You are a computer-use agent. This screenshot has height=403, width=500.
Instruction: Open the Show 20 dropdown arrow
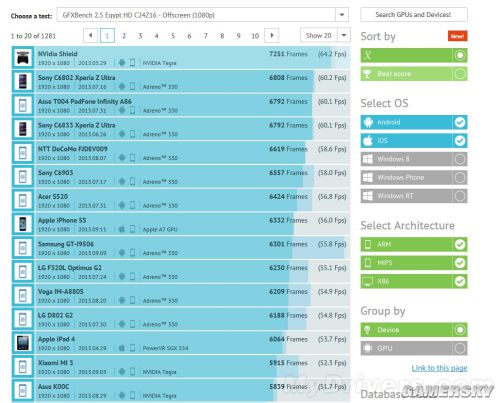[344, 35]
